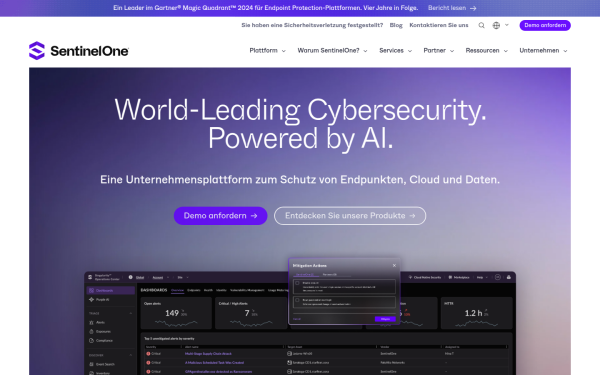Open 'Sie haben eine Sicherheitsverletzung festgestellt?' link
This screenshot has width=600, height=375.
click(x=312, y=25)
